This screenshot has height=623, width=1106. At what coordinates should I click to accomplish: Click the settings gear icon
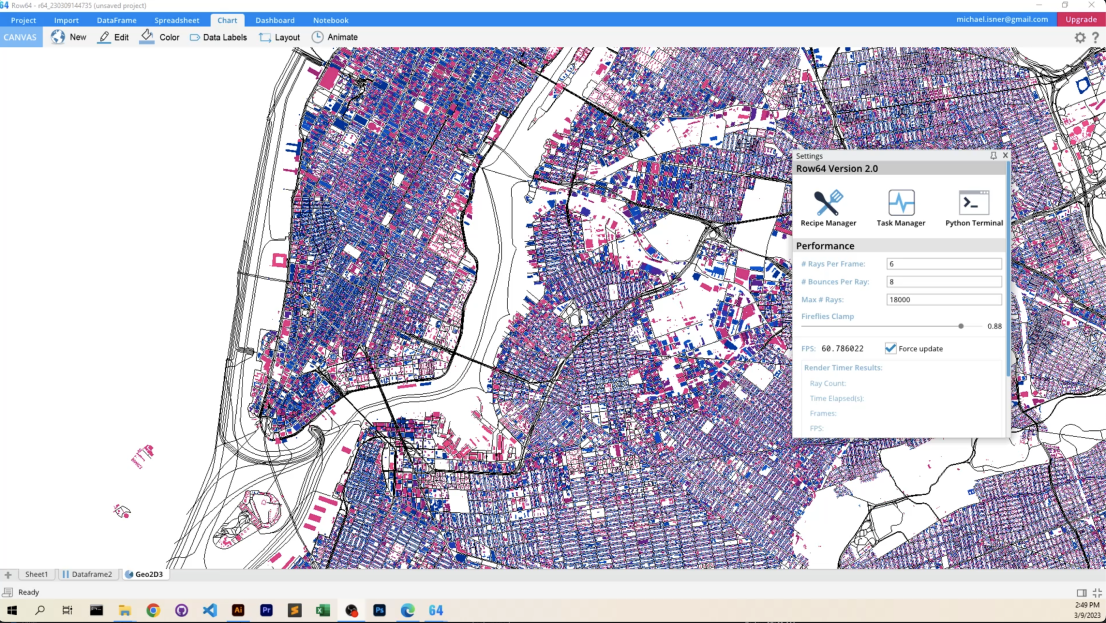point(1080,38)
